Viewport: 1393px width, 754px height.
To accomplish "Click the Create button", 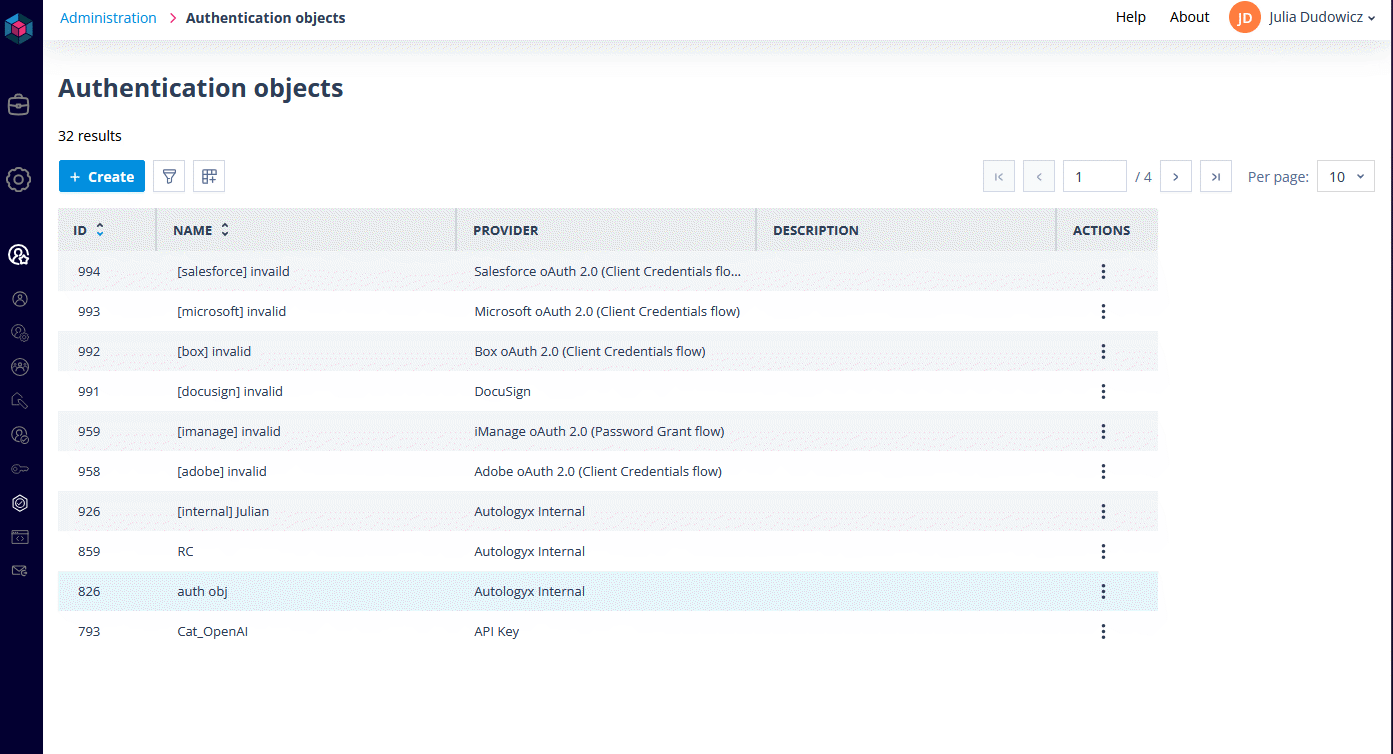I will (x=102, y=176).
